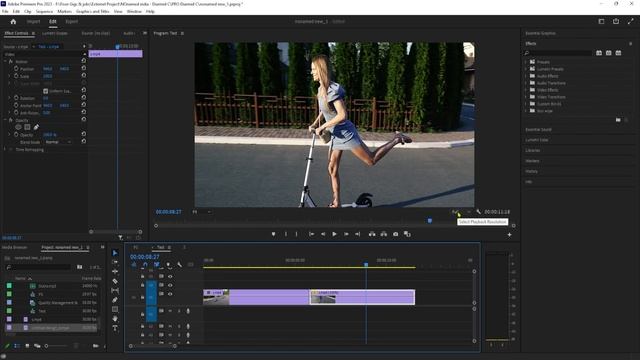Step back one frame
This screenshot has width=640, height=360.
click(323, 234)
